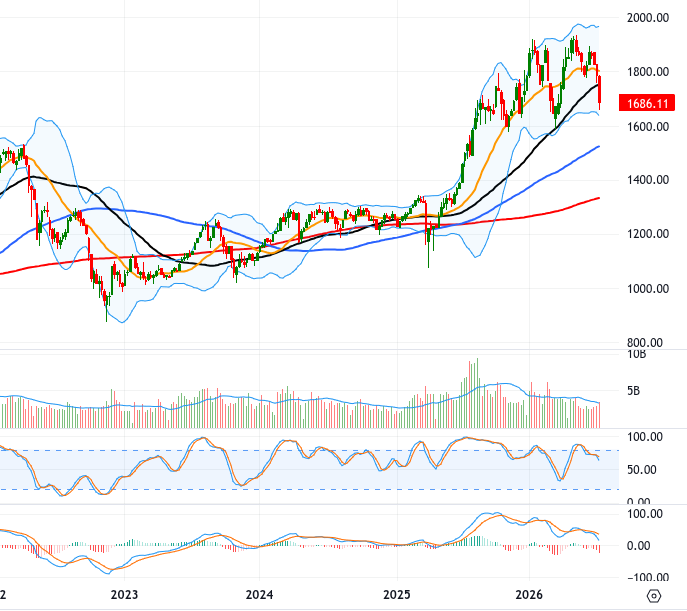Viewport: 687px width, 611px height.
Task: Select the 2023 time axis label
Action: click(x=124, y=595)
